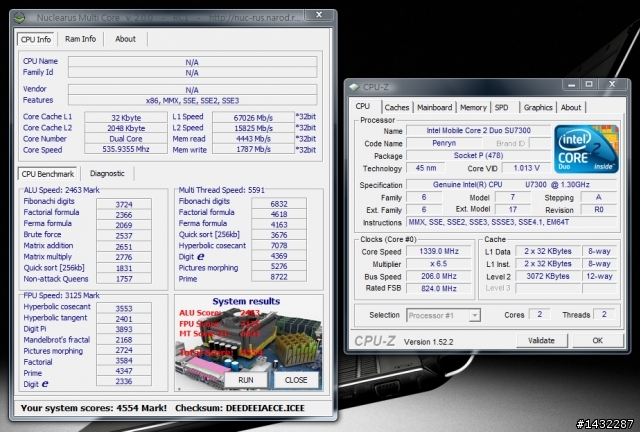The image size is (640, 432).
Task: Open the Diagnostic tab
Action: (x=107, y=174)
